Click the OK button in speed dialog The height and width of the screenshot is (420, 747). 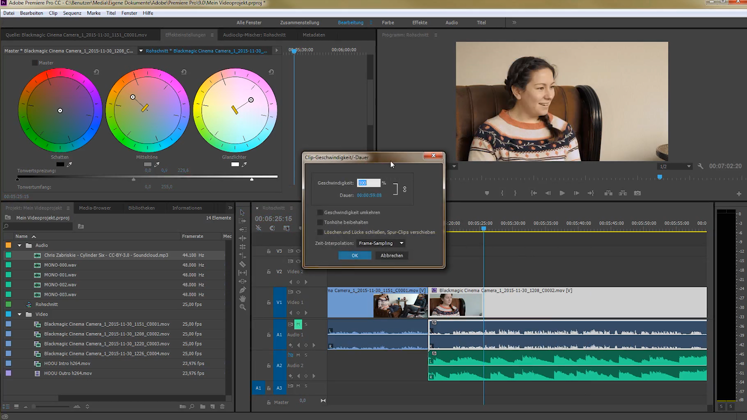click(x=354, y=256)
